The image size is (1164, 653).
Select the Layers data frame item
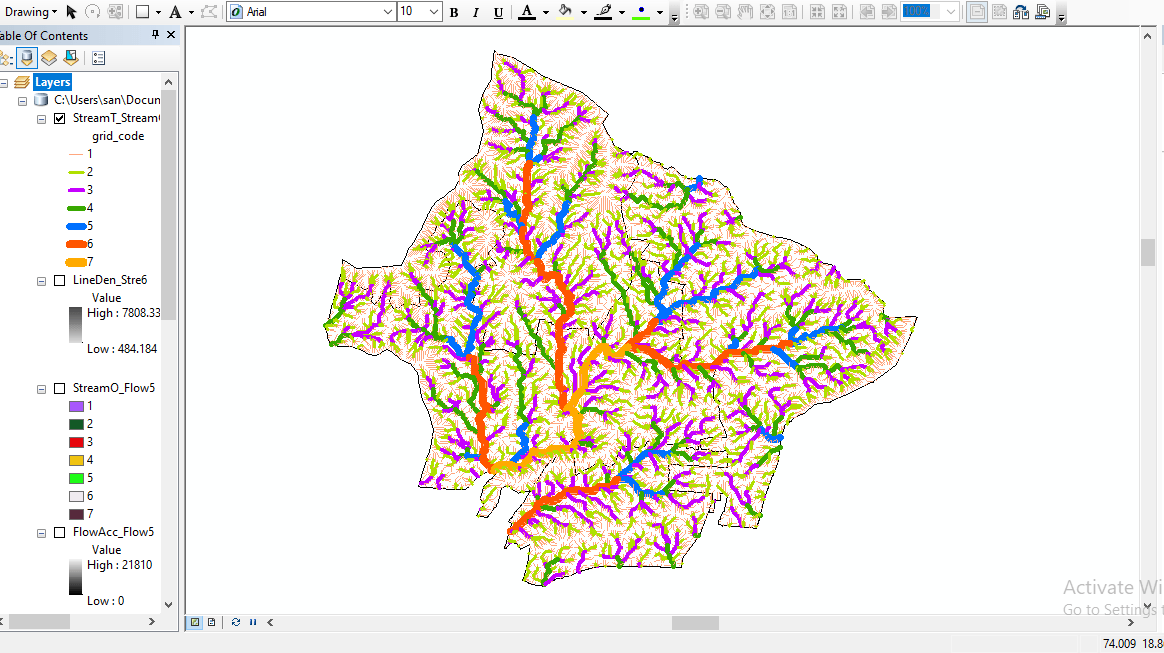pos(52,82)
